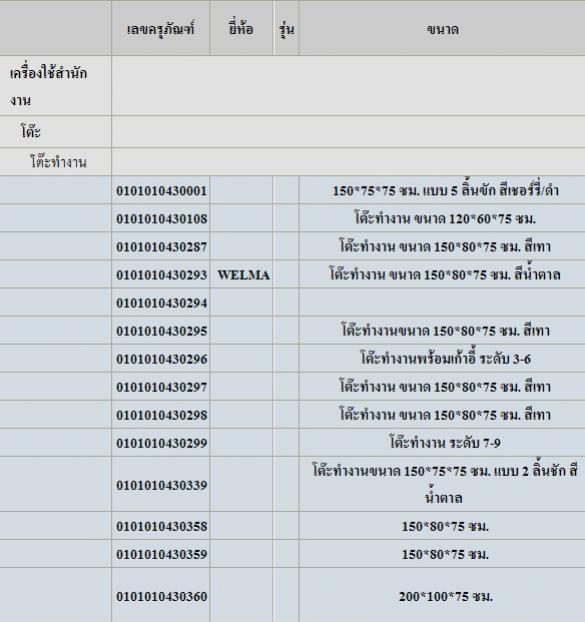Click asset number 0101010430360

point(161,596)
